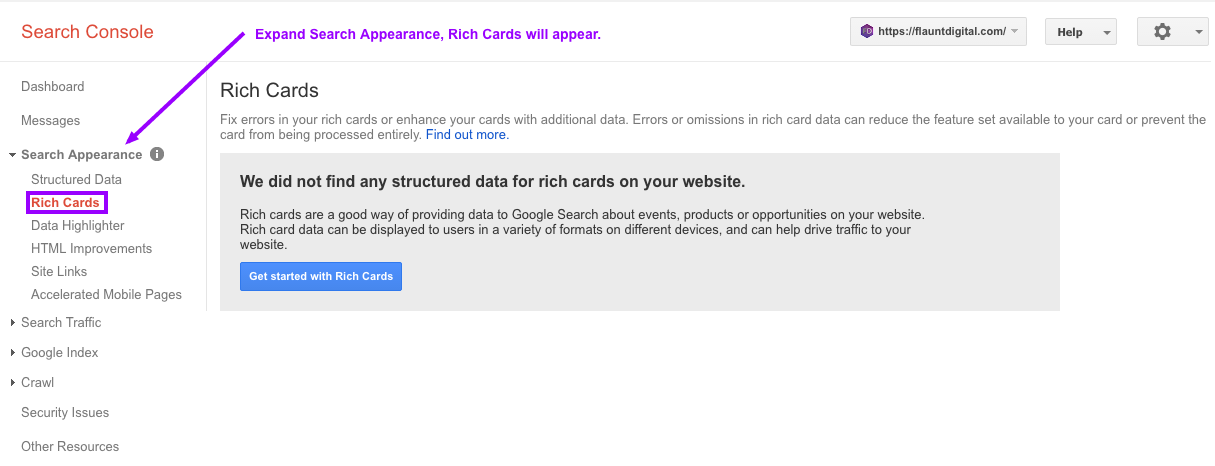Click Get started with Rich Cards
Image resolution: width=1215 pixels, height=466 pixels.
[321, 276]
